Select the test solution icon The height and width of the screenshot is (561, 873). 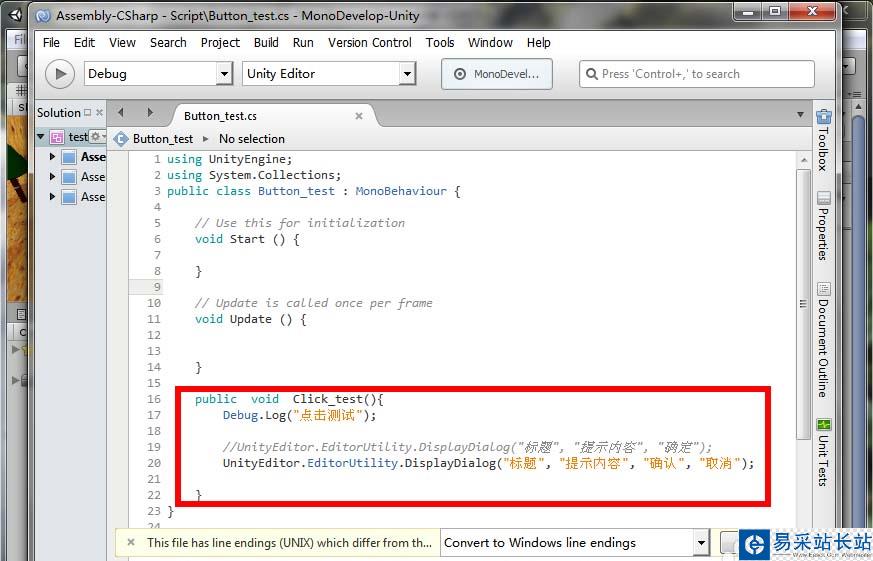[57, 137]
